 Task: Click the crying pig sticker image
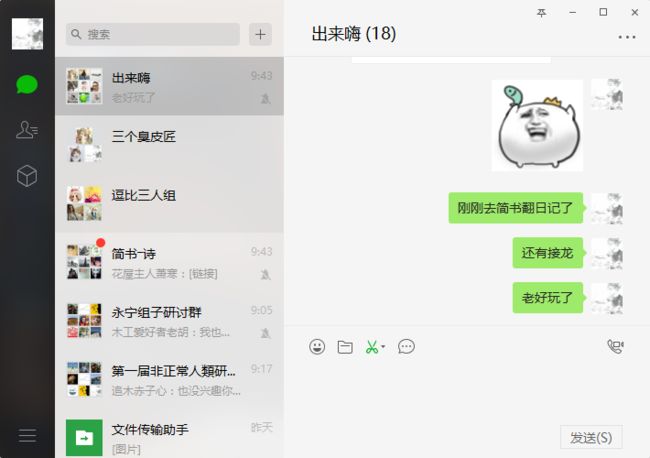537,126
